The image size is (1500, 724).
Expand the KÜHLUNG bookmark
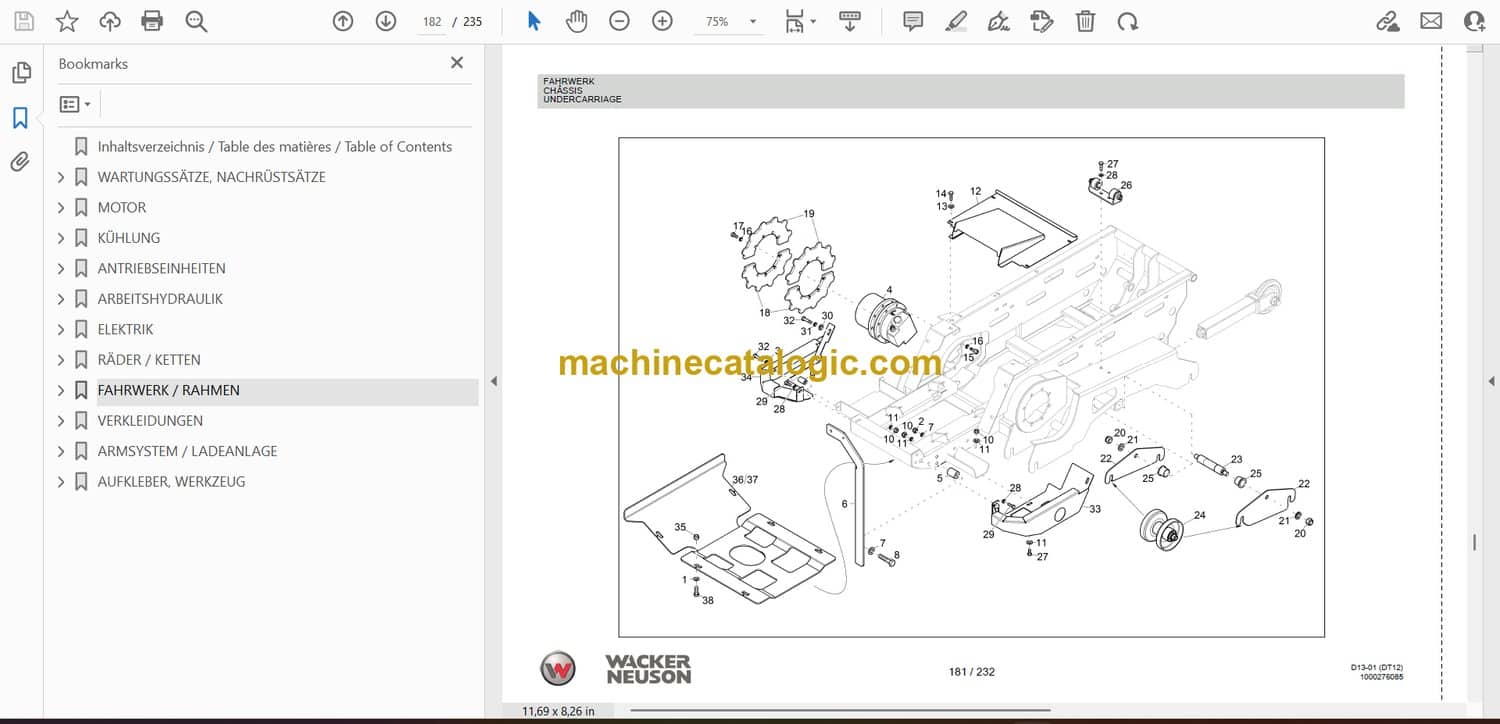coord(61,238)
